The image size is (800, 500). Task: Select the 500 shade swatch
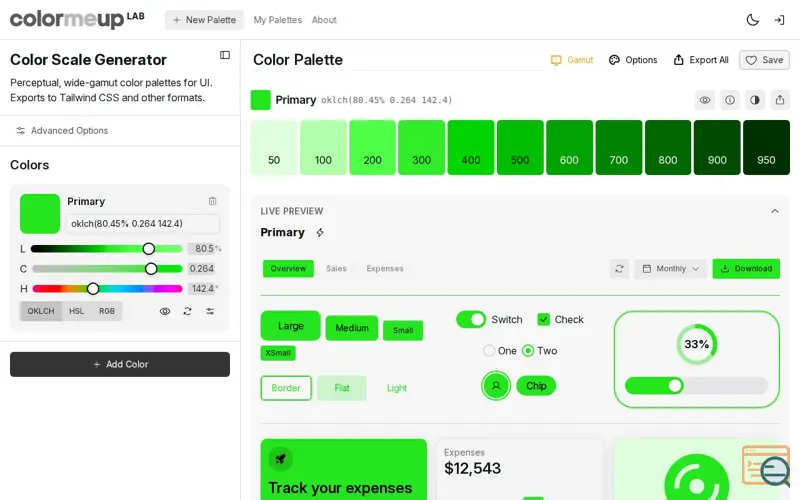(x=520, y=147)
